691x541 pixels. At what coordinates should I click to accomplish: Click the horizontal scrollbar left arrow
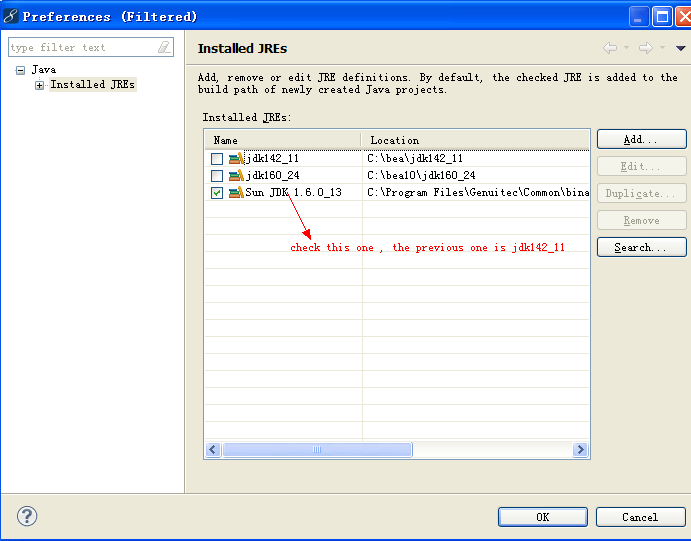click(213, 449)
